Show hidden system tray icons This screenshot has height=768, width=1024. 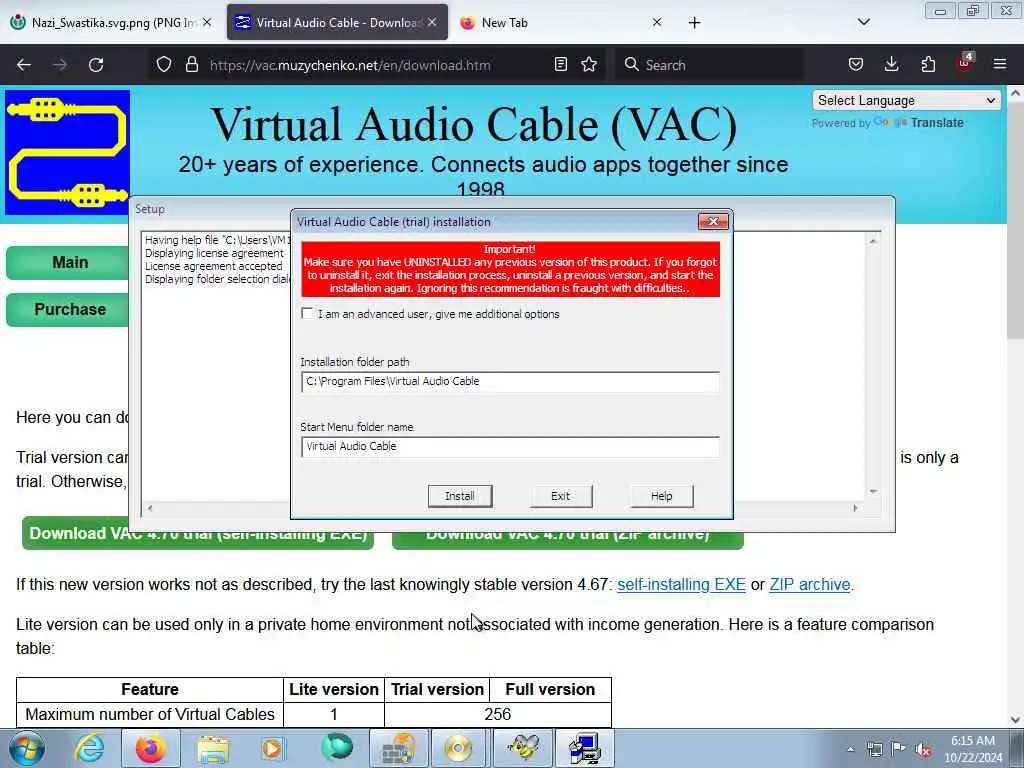tap(850, 749)
